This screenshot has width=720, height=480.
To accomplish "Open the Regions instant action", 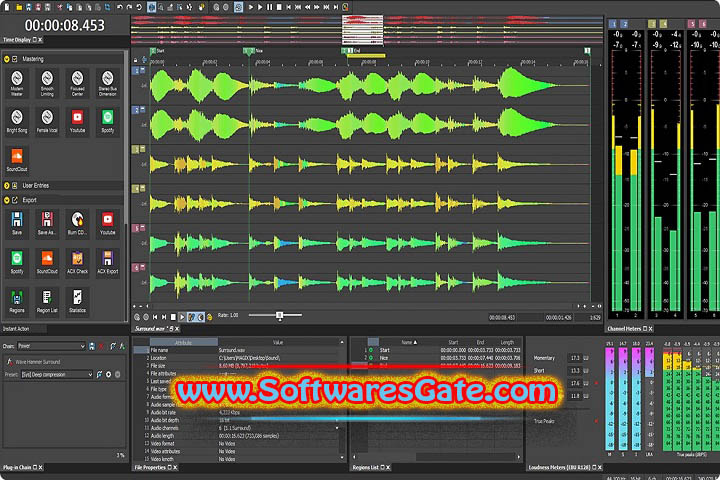I will click(x=17, y=301).
